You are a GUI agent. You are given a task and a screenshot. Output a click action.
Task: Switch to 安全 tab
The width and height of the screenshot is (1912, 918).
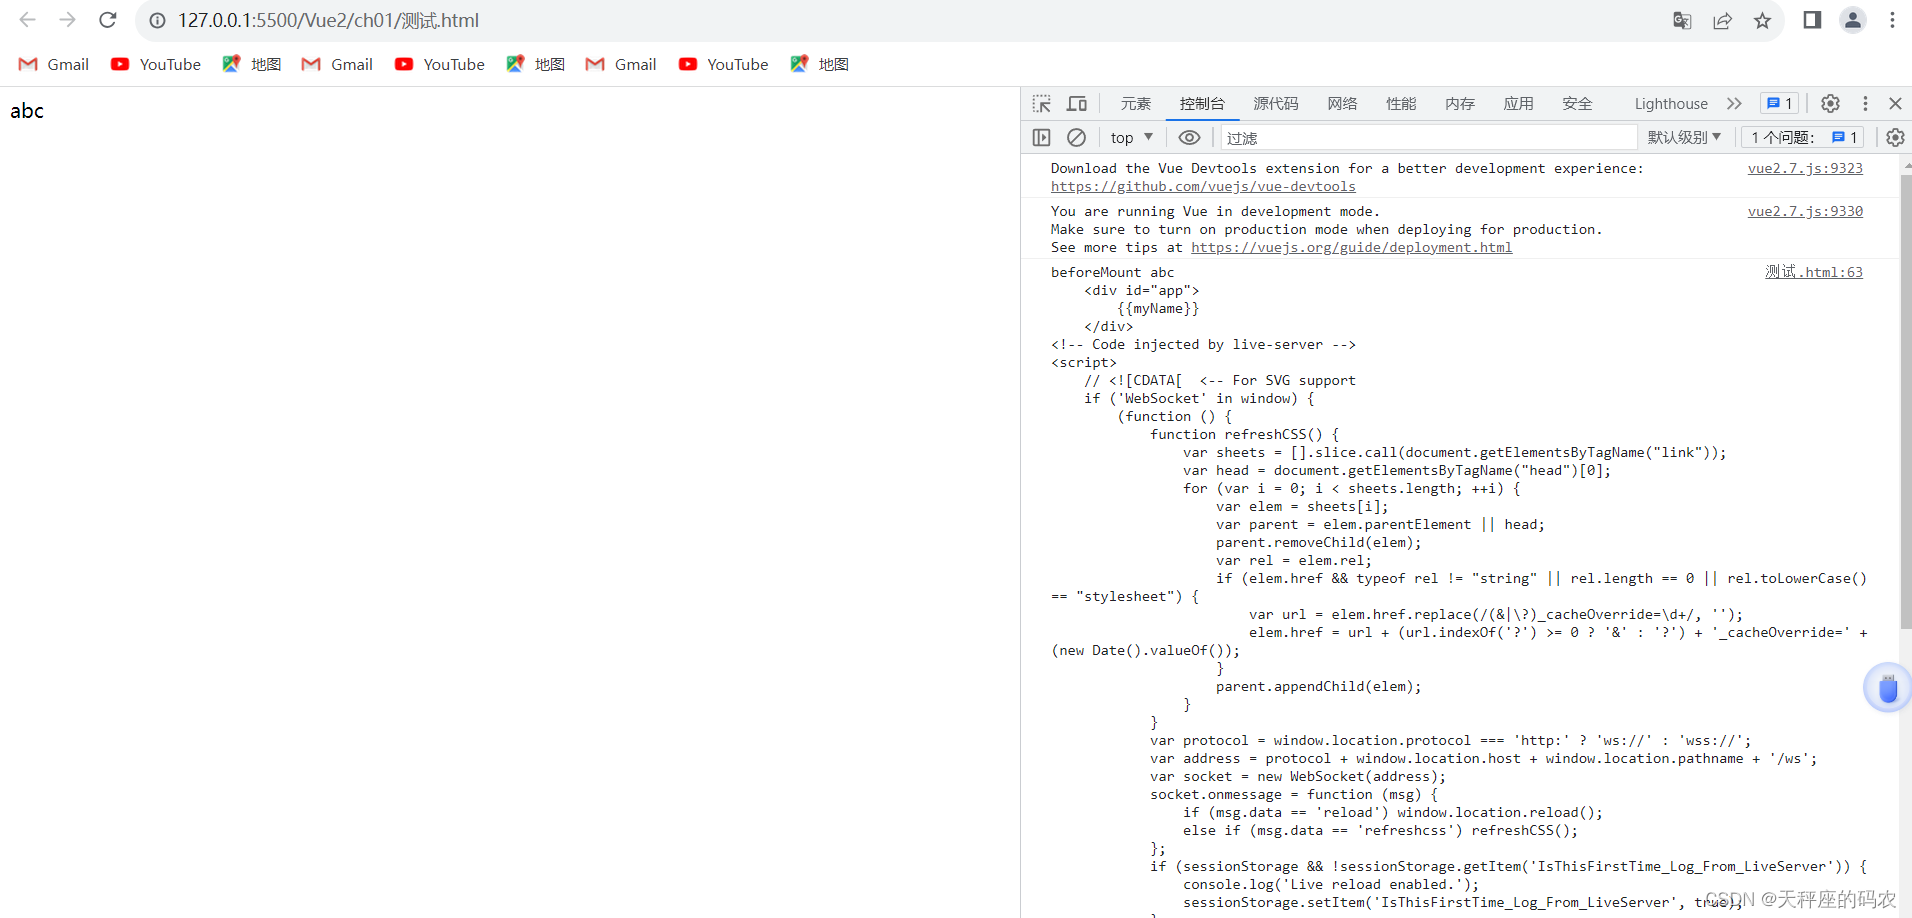point(1577,103)
